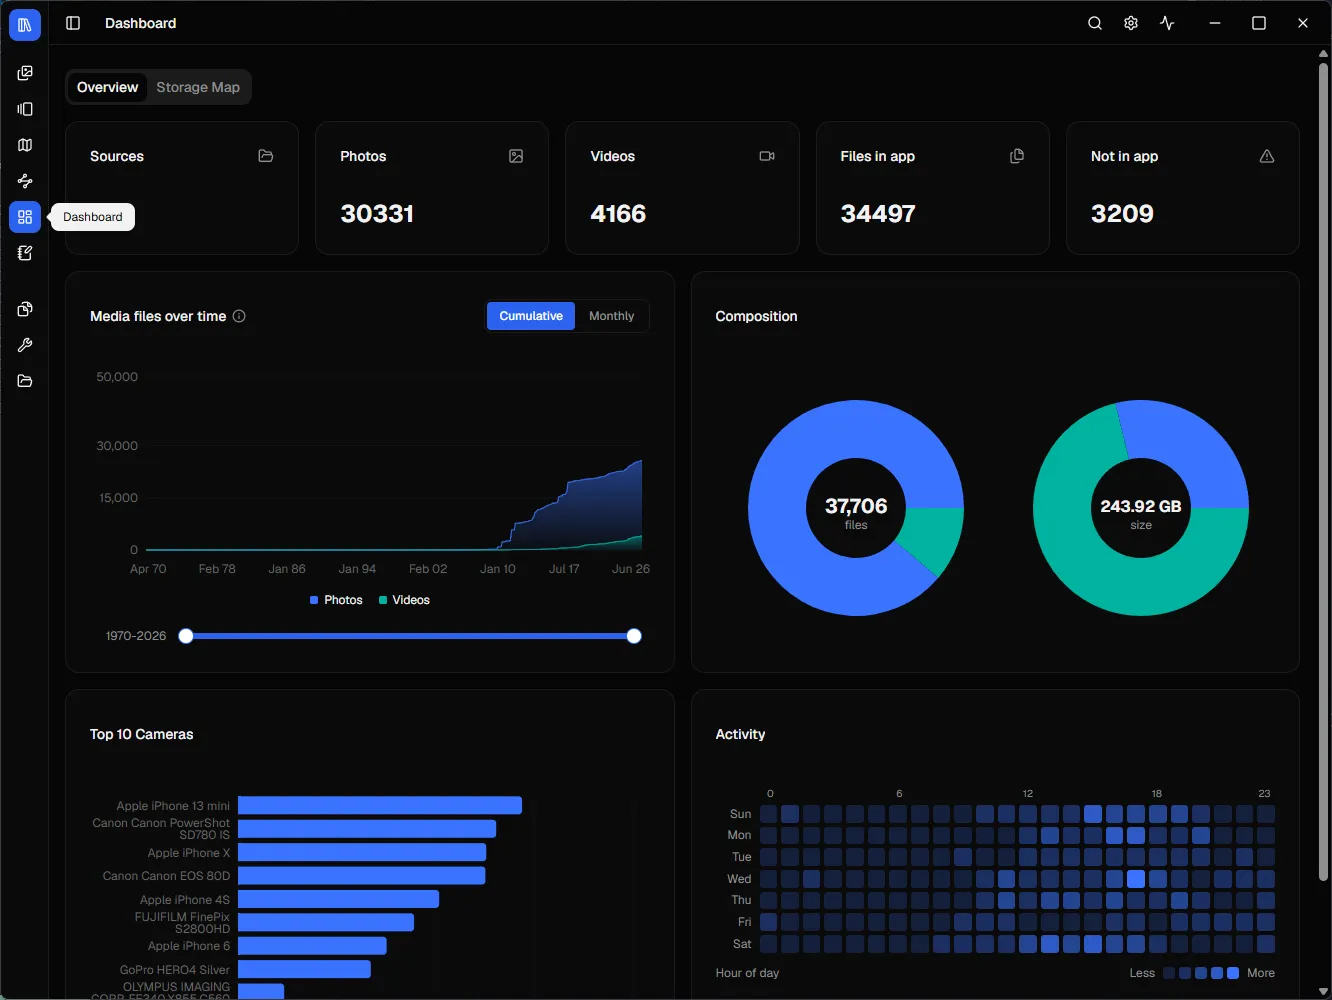The image size is (1332, 1000).
Task: Click the Top 10 Cameras heading
Action: coord(141,734)
